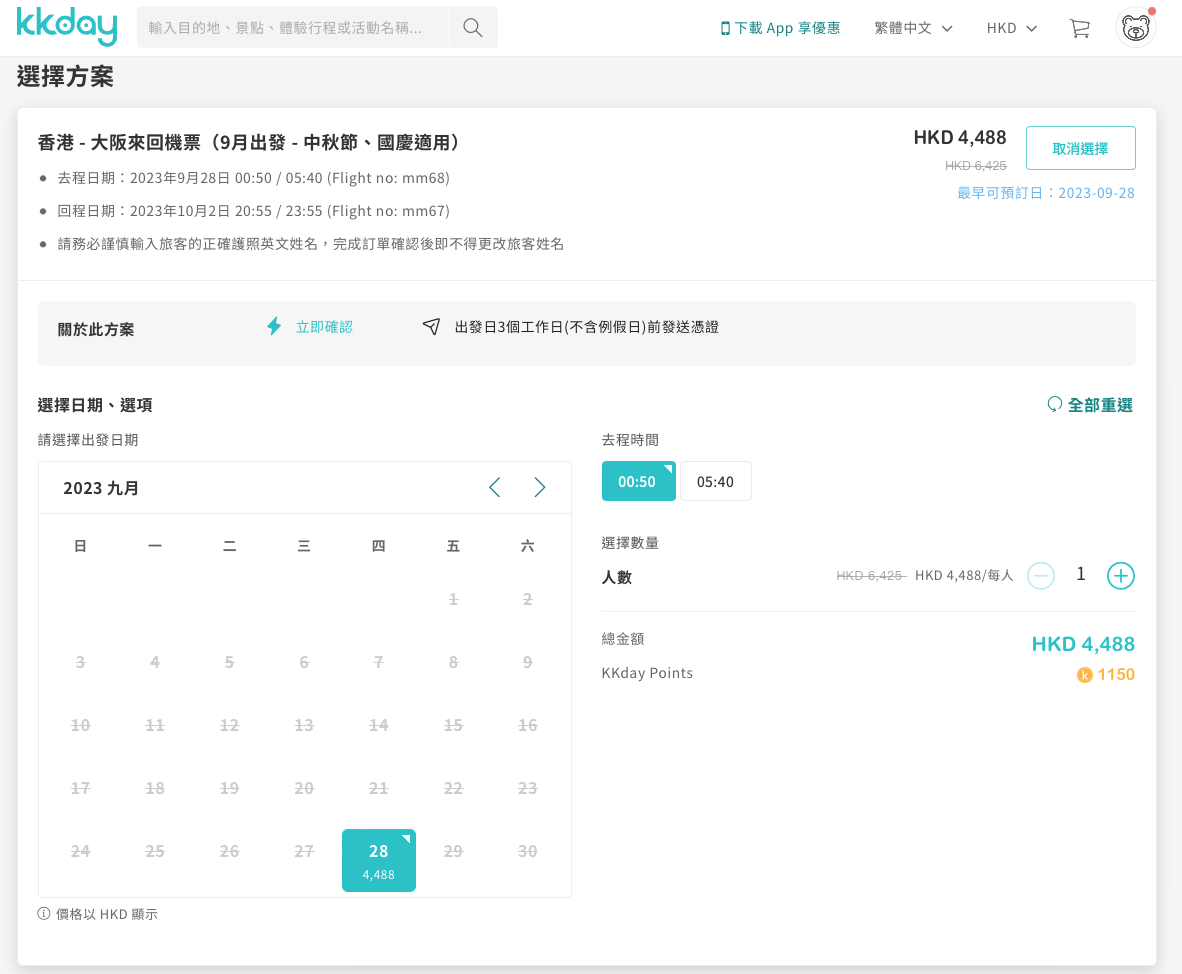
Task: Click 全部重選 to reset selections
Action: click(x=1090, y=405)
